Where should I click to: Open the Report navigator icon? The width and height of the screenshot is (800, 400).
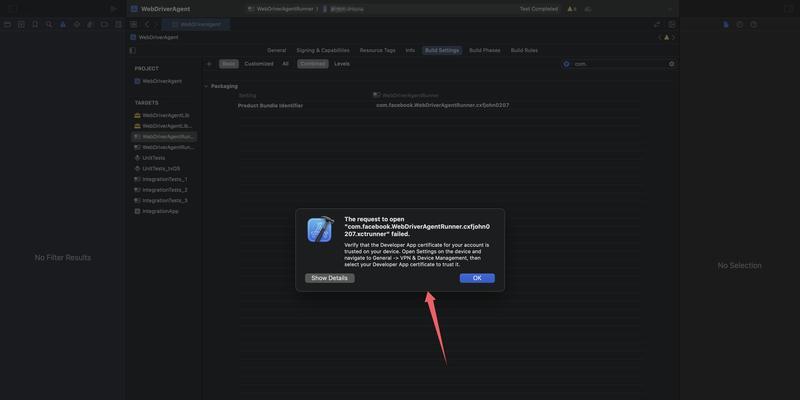click(x=118, y=24)
